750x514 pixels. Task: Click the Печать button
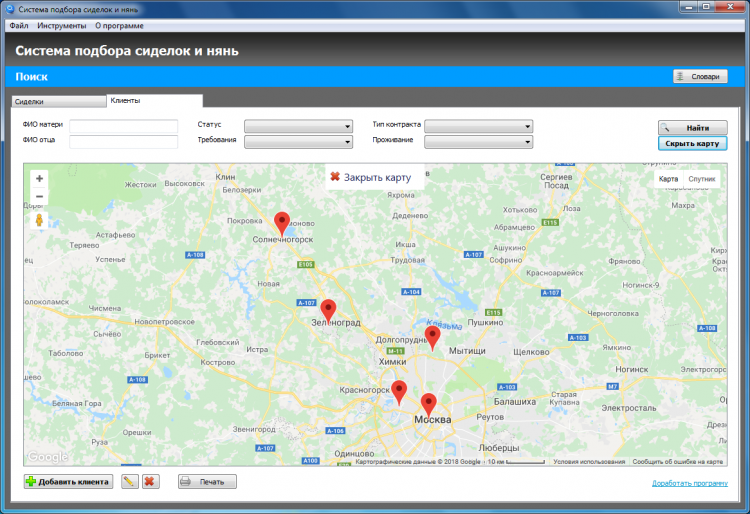coord(207,481)
